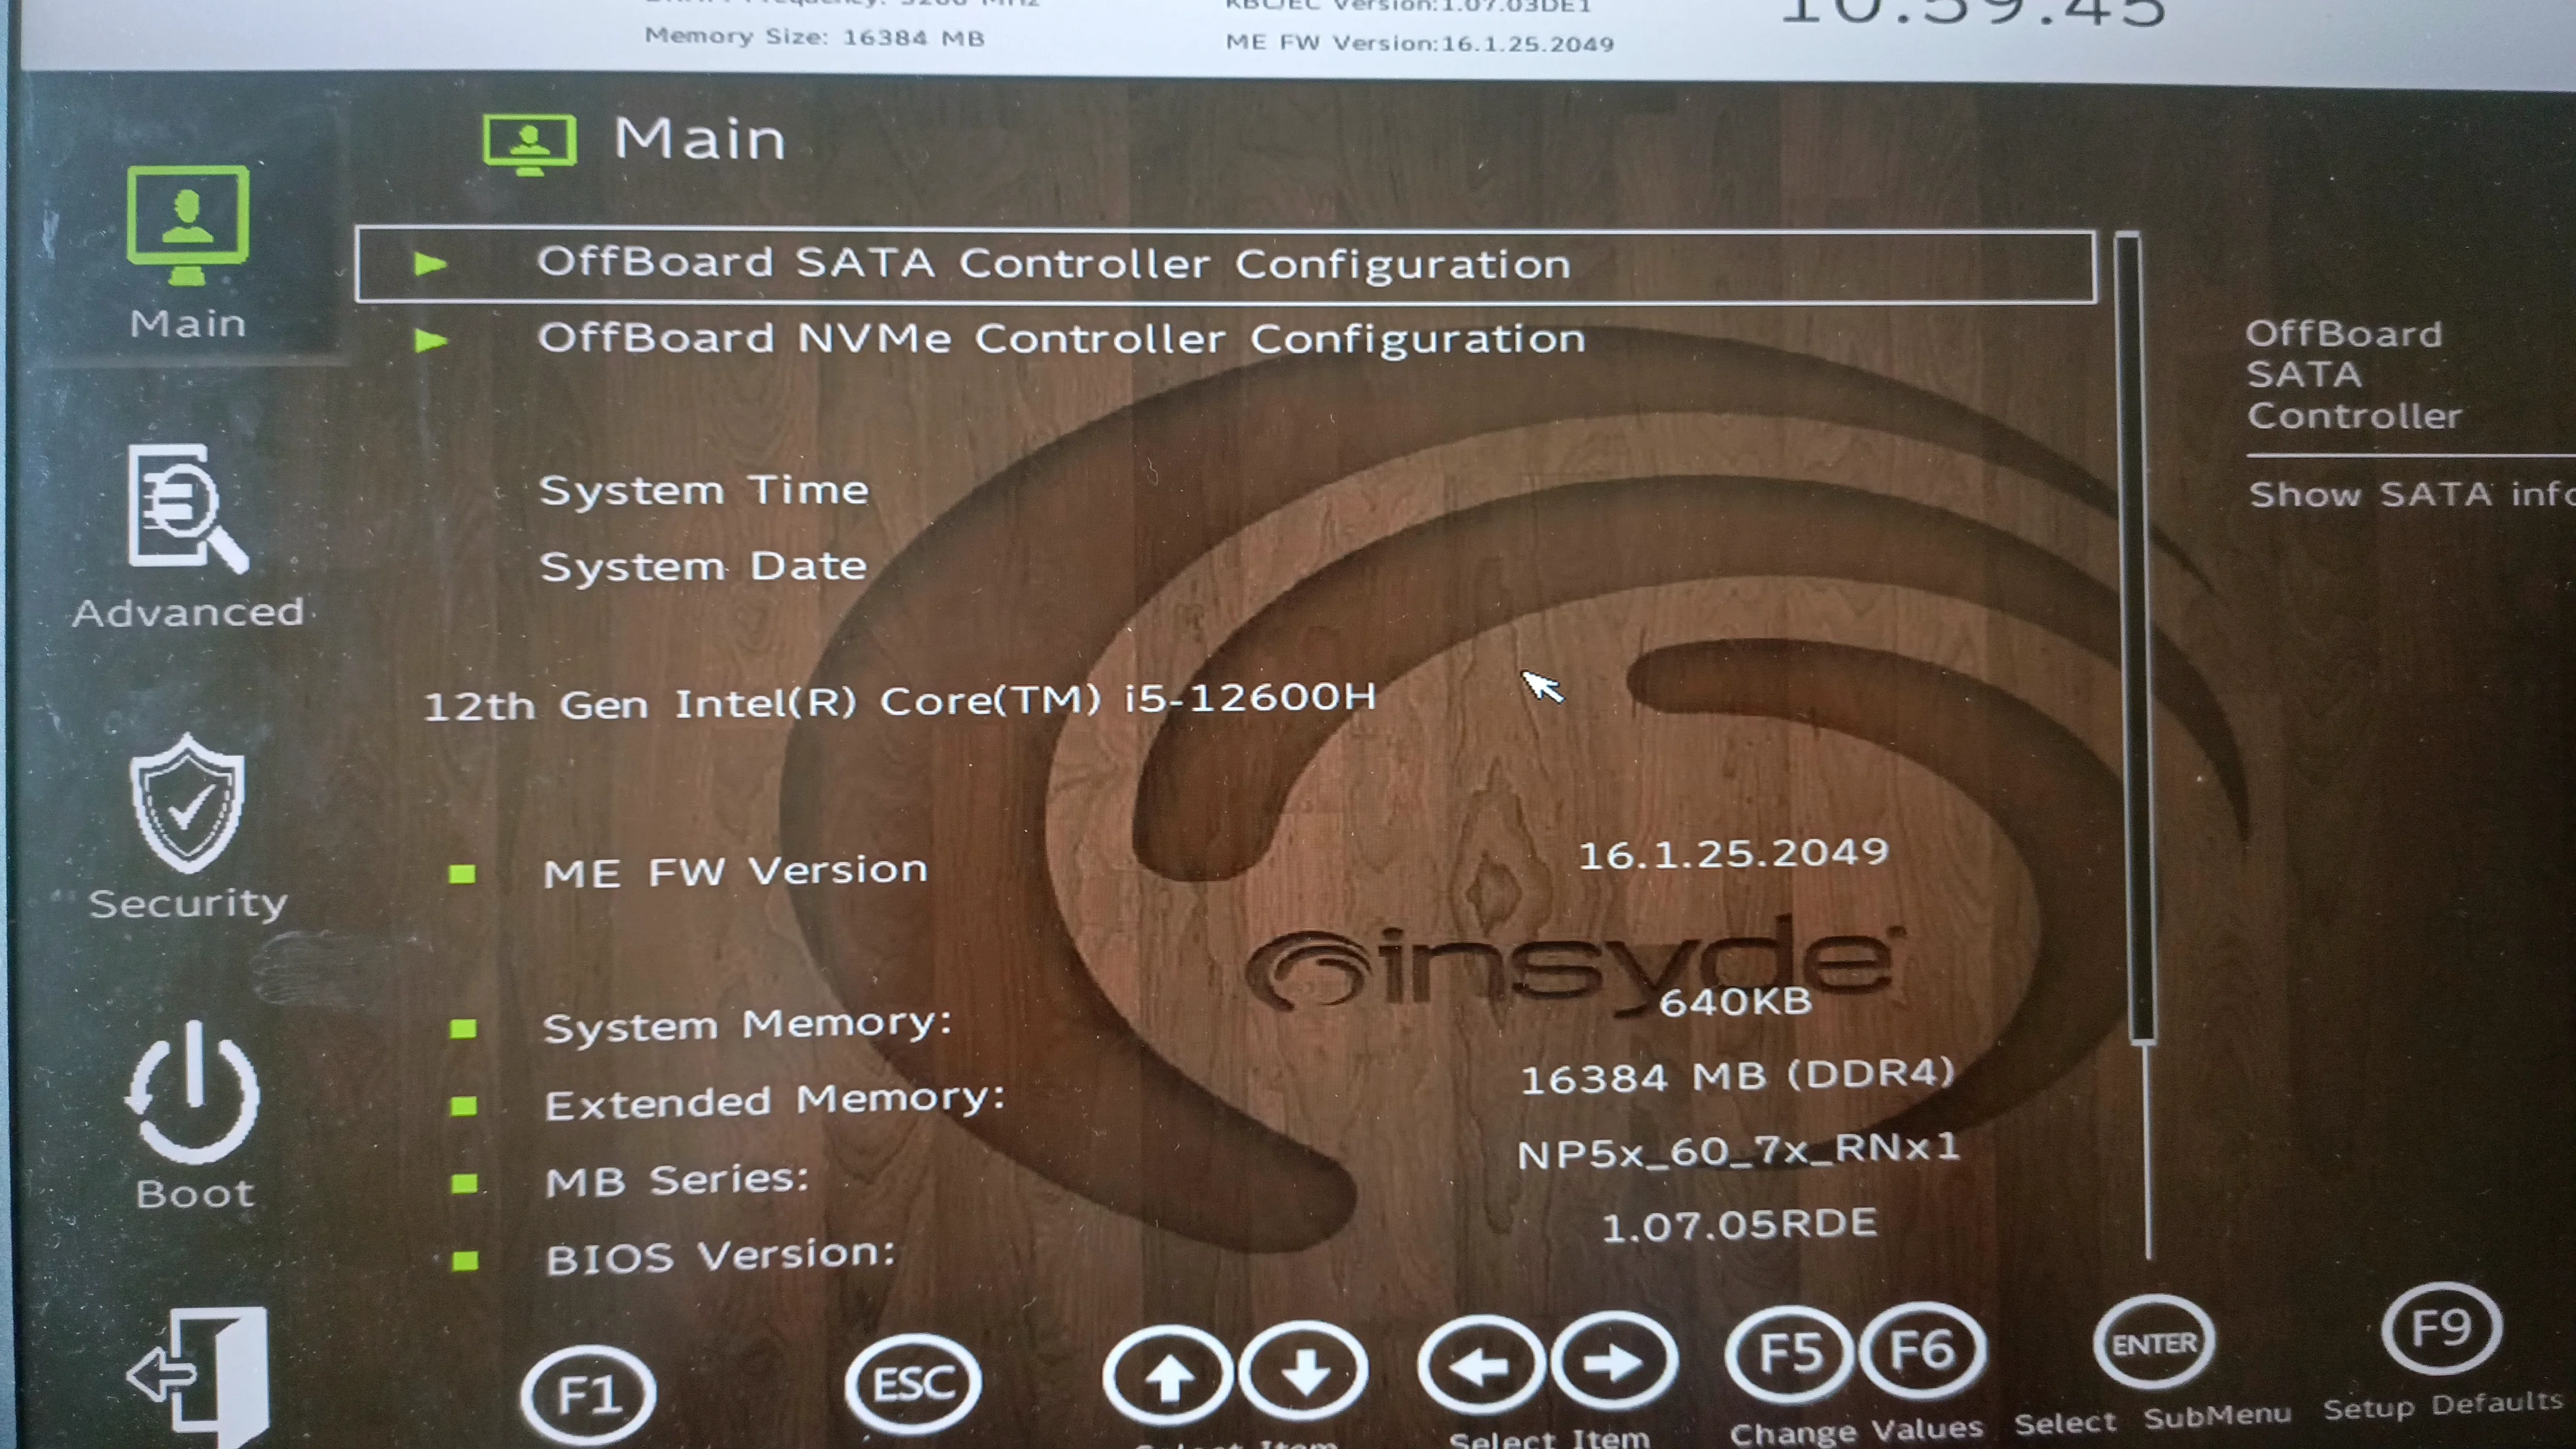2576x1449 pixels.
Task: Click the left arrow key icon
Action: click(1482, 1364)
